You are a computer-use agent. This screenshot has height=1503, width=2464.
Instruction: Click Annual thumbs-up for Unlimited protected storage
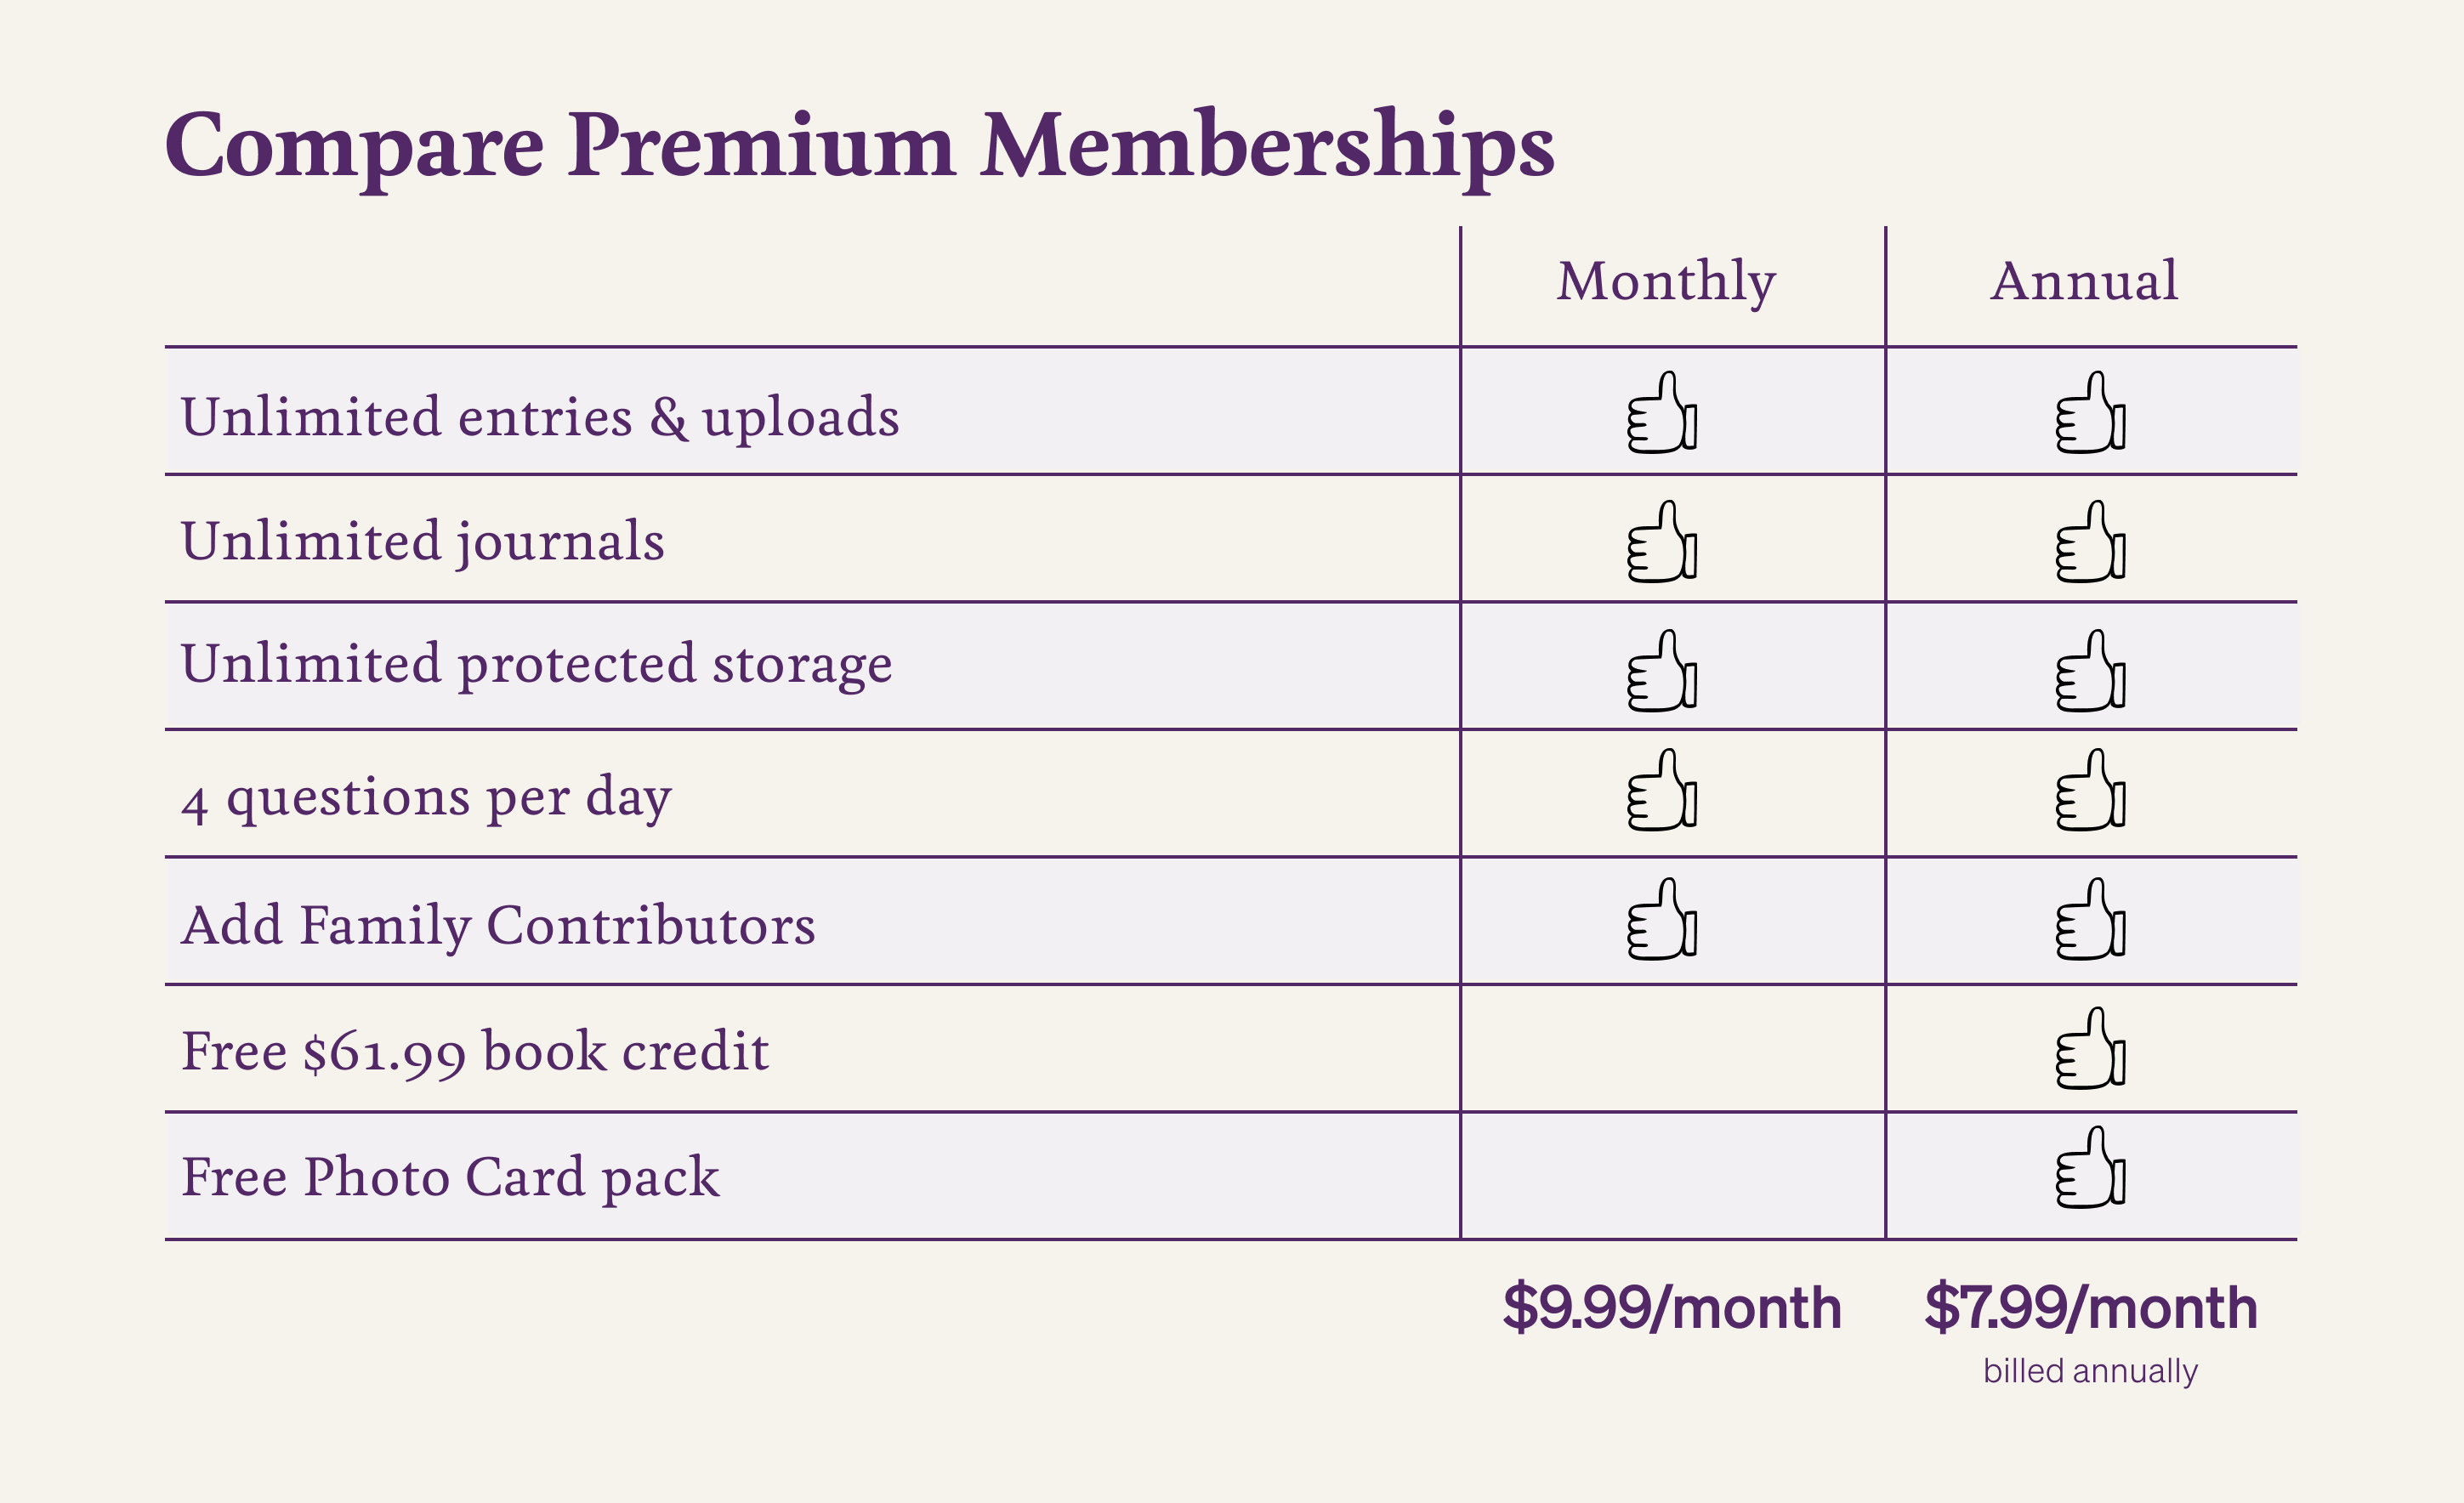2090,670
